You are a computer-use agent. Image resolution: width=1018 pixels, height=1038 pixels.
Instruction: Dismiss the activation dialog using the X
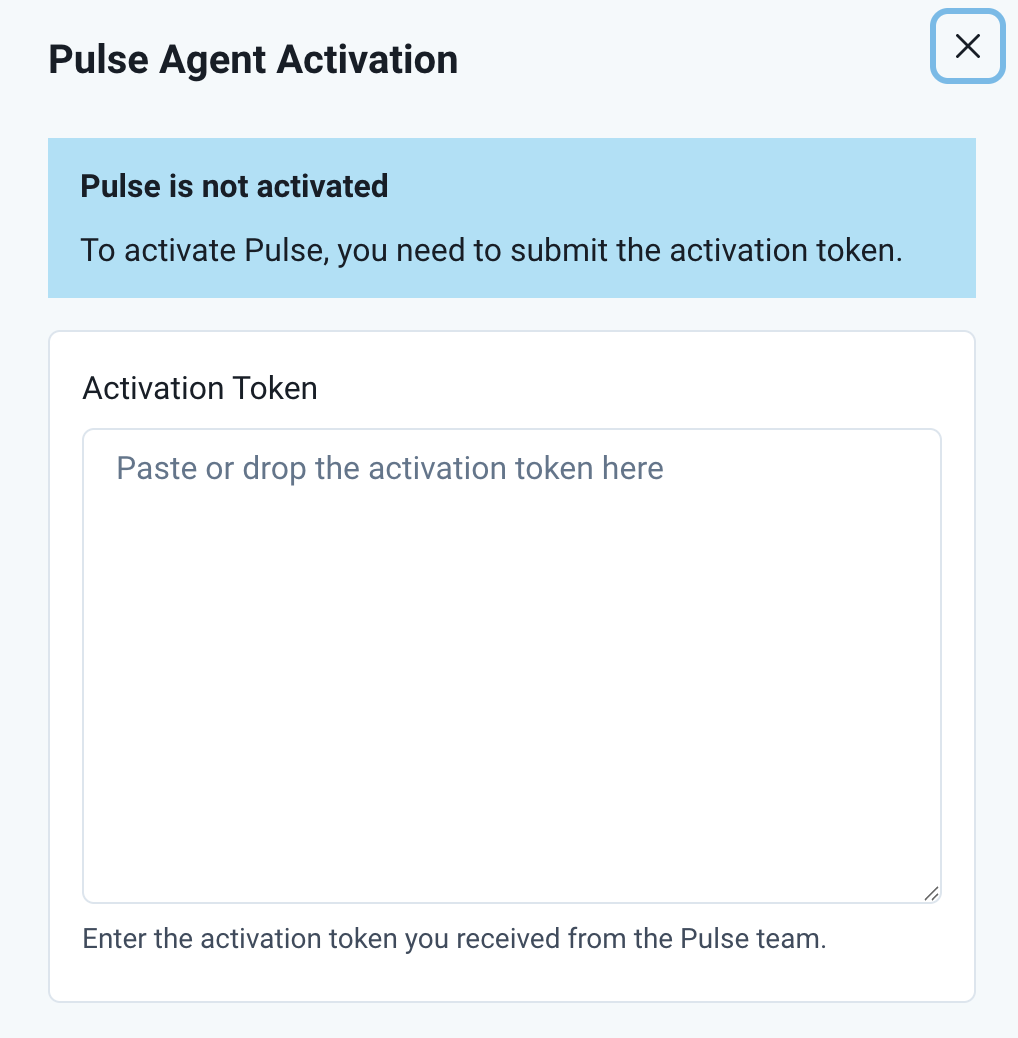tap(967, 46)
